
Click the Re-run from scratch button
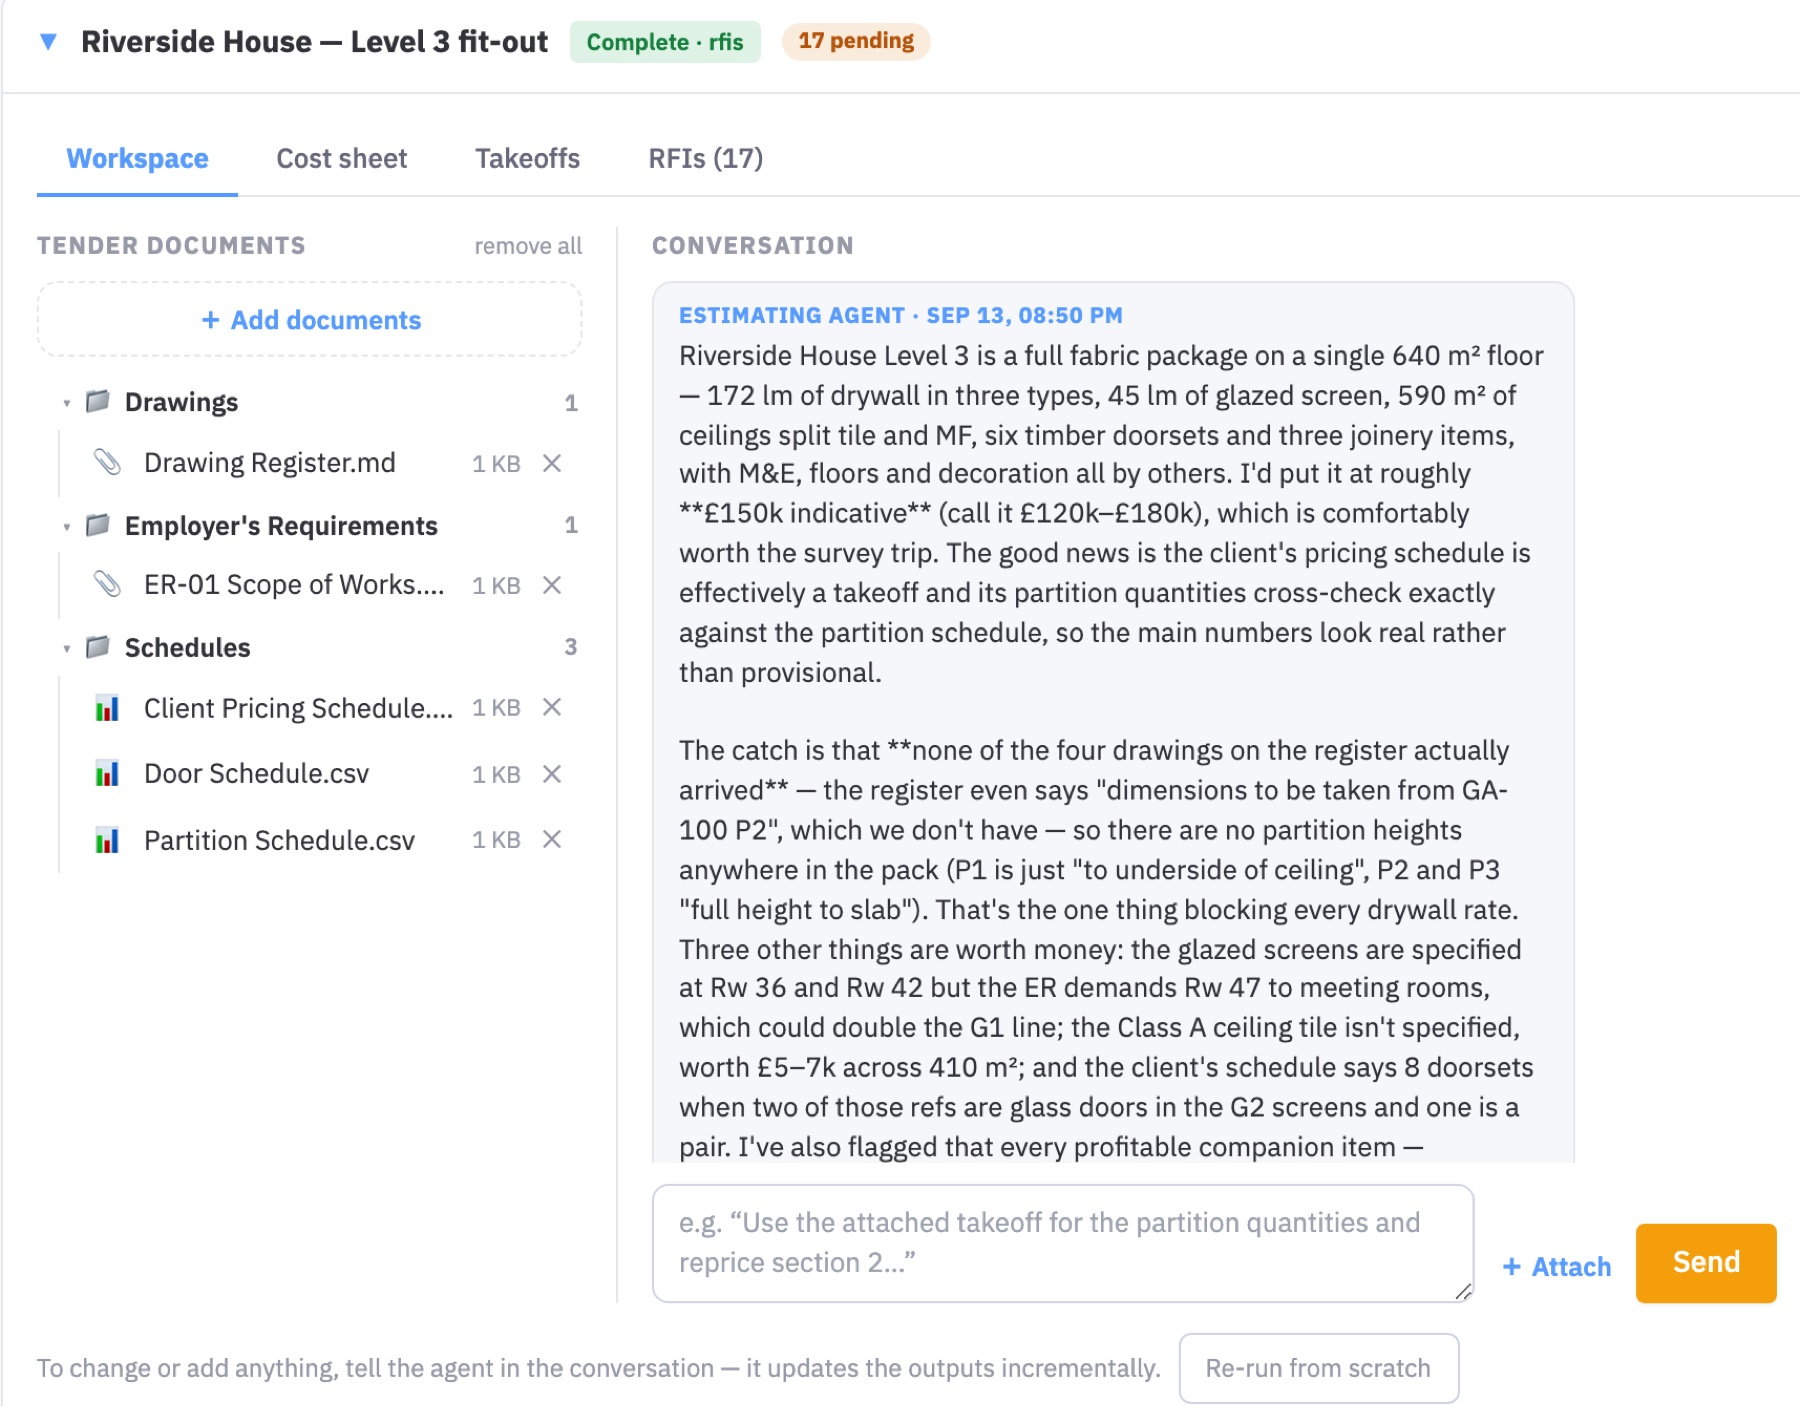(x=1318, y=1368)
